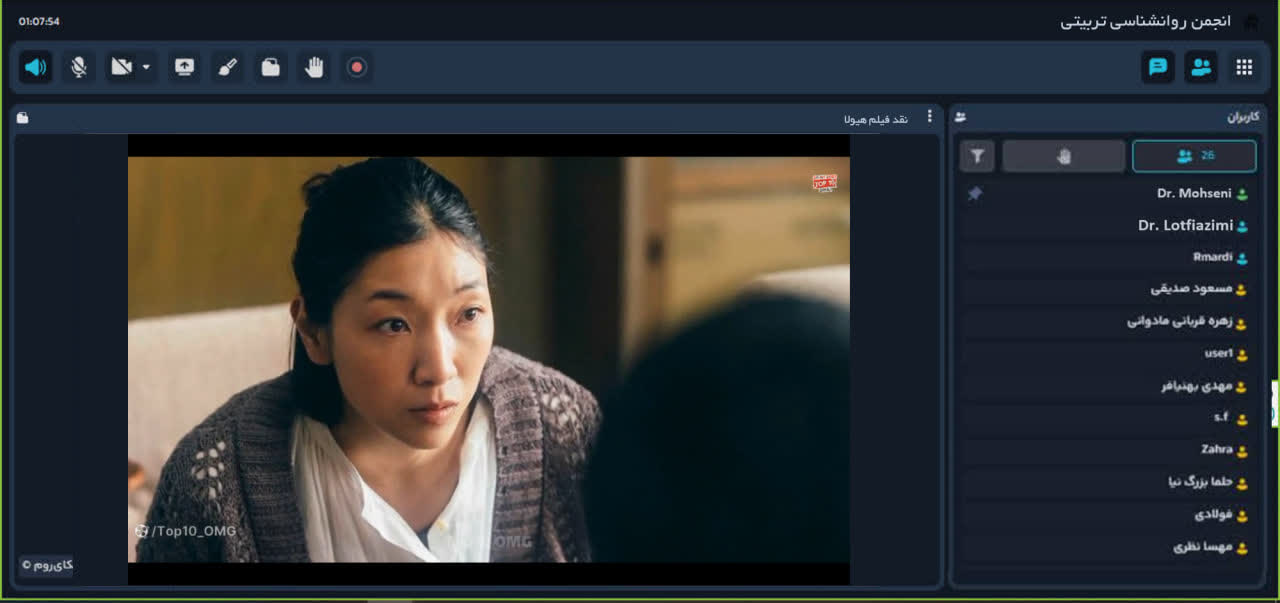The height and width of the screenshot is (603, 1280).
Task: Filter the users list
Action: point(977,156)
